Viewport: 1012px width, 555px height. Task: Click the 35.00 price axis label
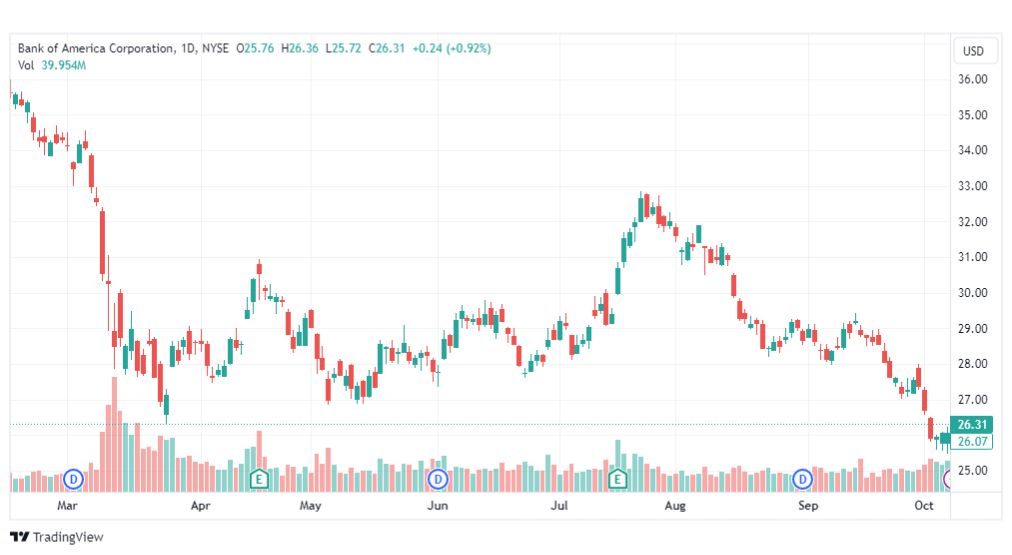(x=973, y=115)
